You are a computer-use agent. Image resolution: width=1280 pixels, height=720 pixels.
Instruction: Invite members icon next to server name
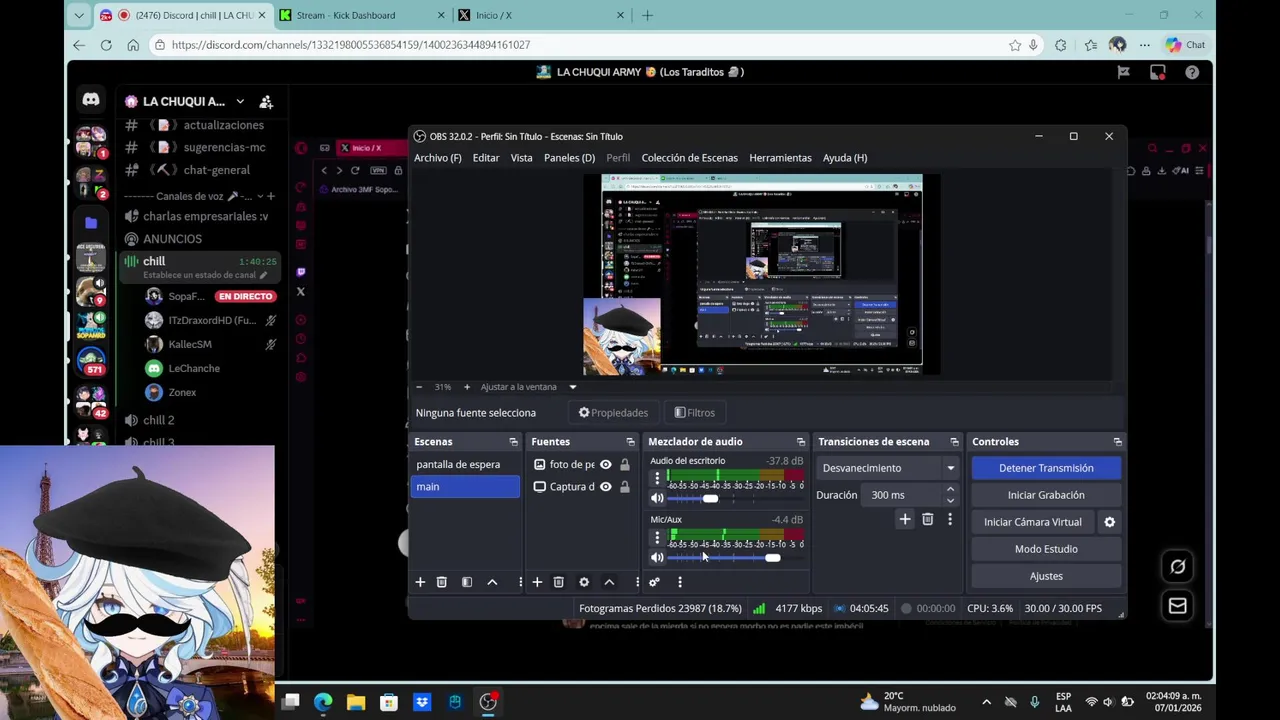[266, 101]
